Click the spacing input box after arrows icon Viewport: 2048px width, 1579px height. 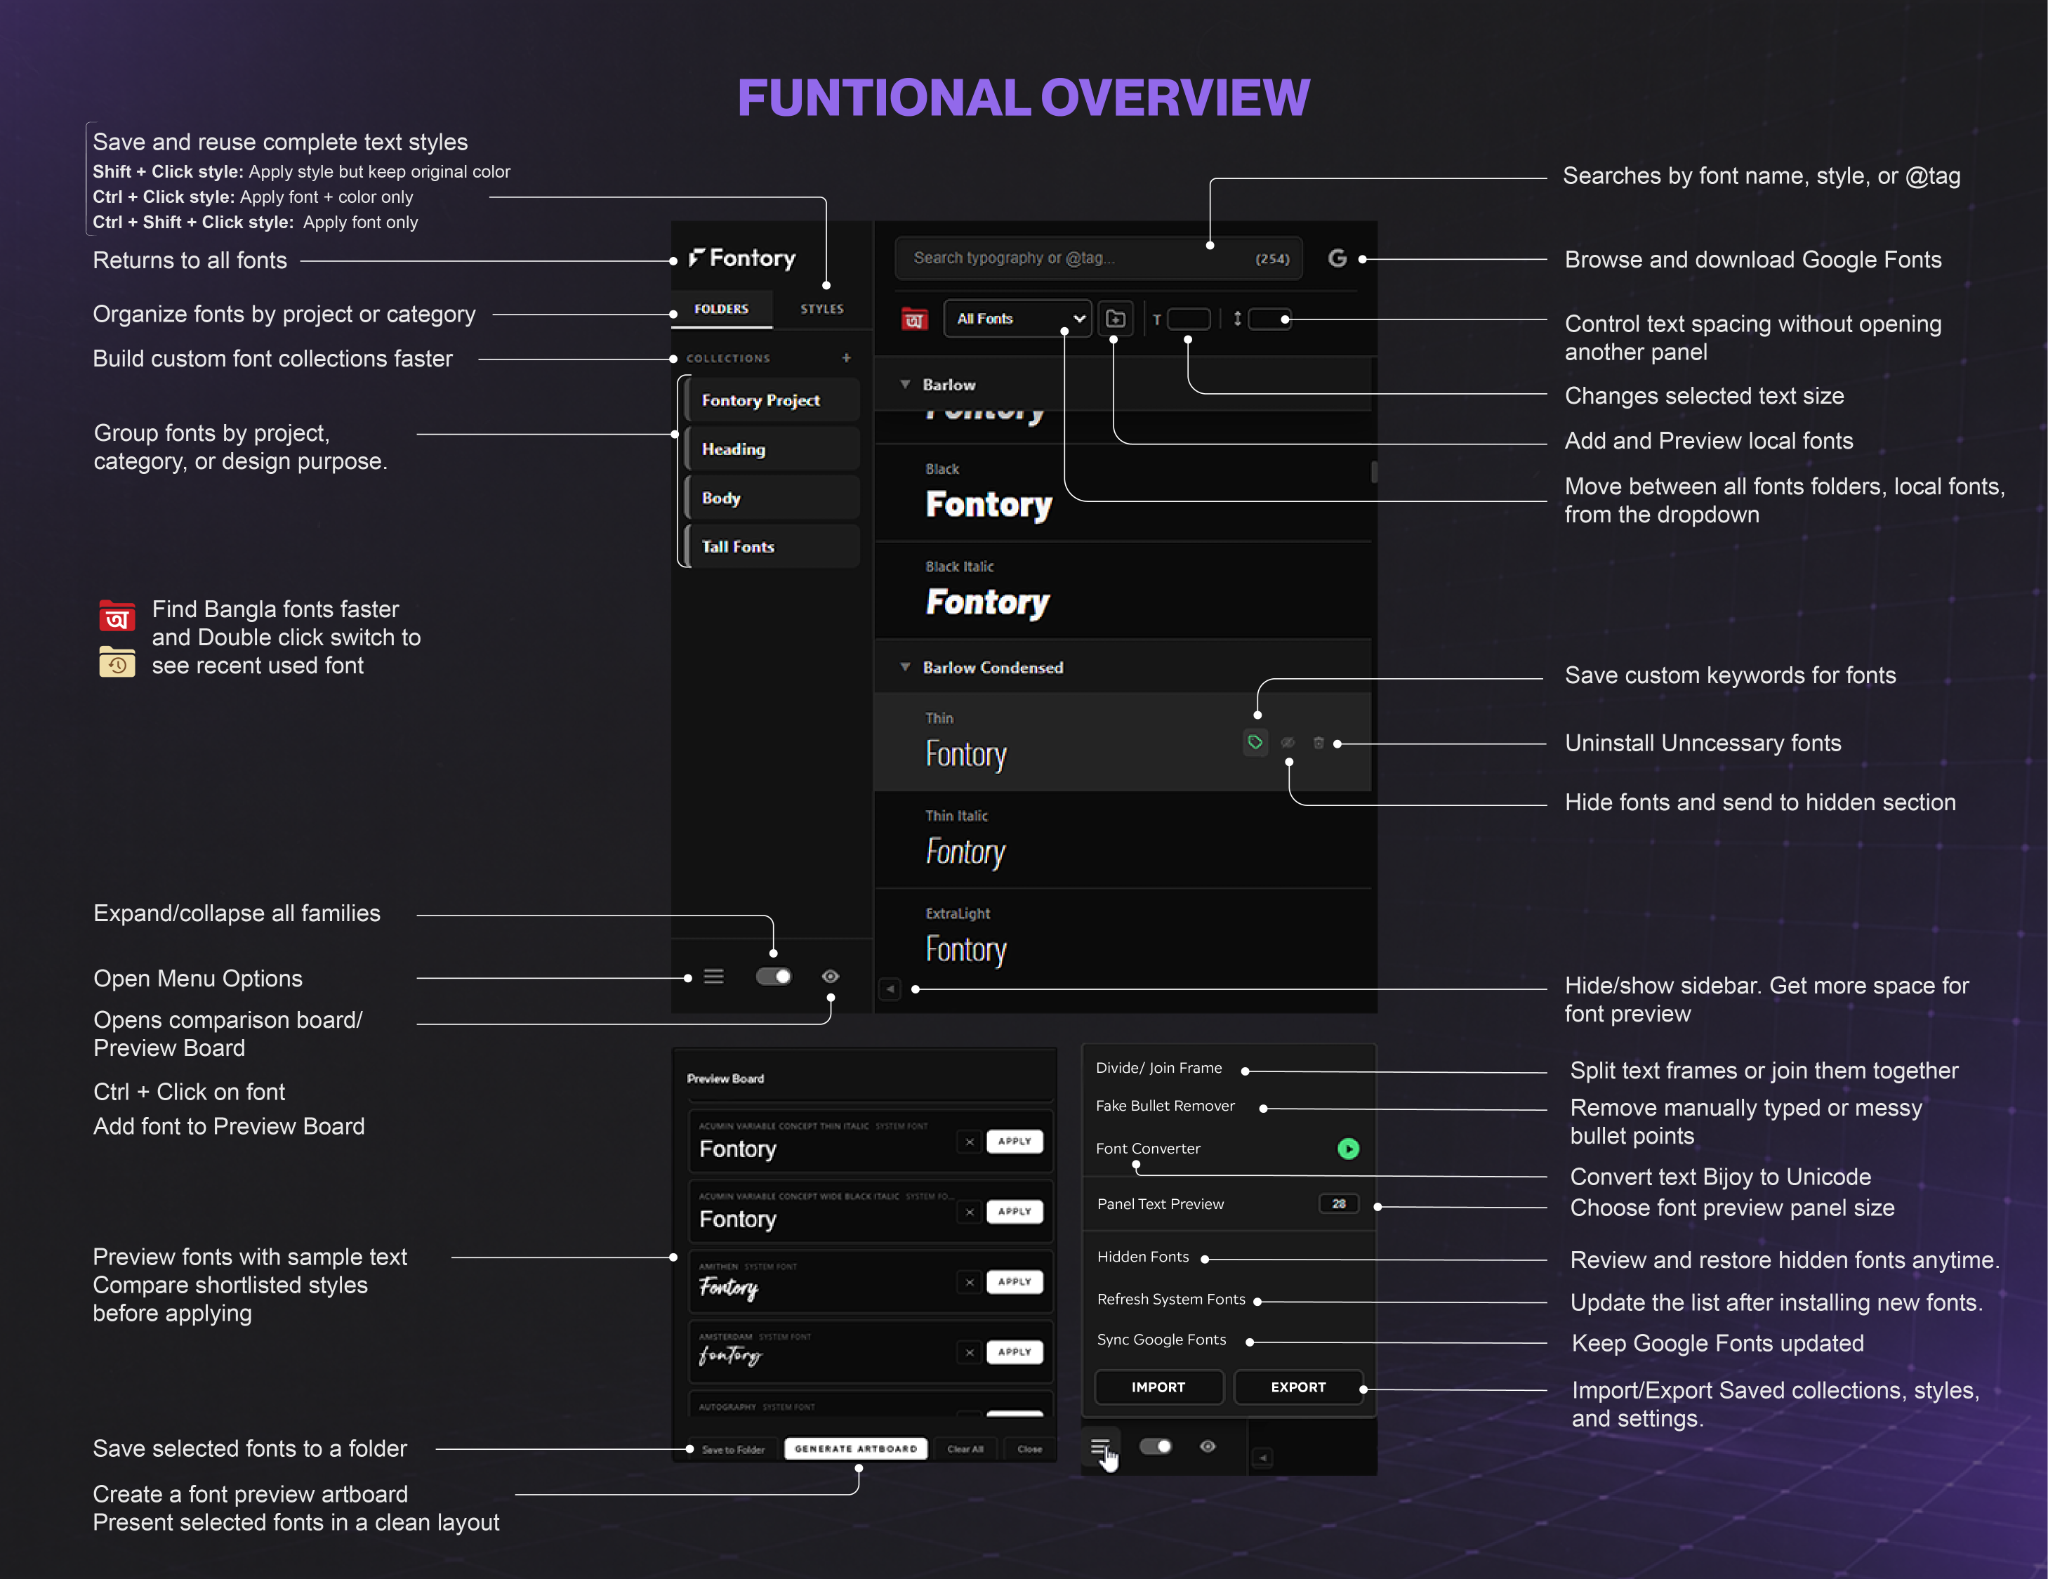coord(1270,319)
